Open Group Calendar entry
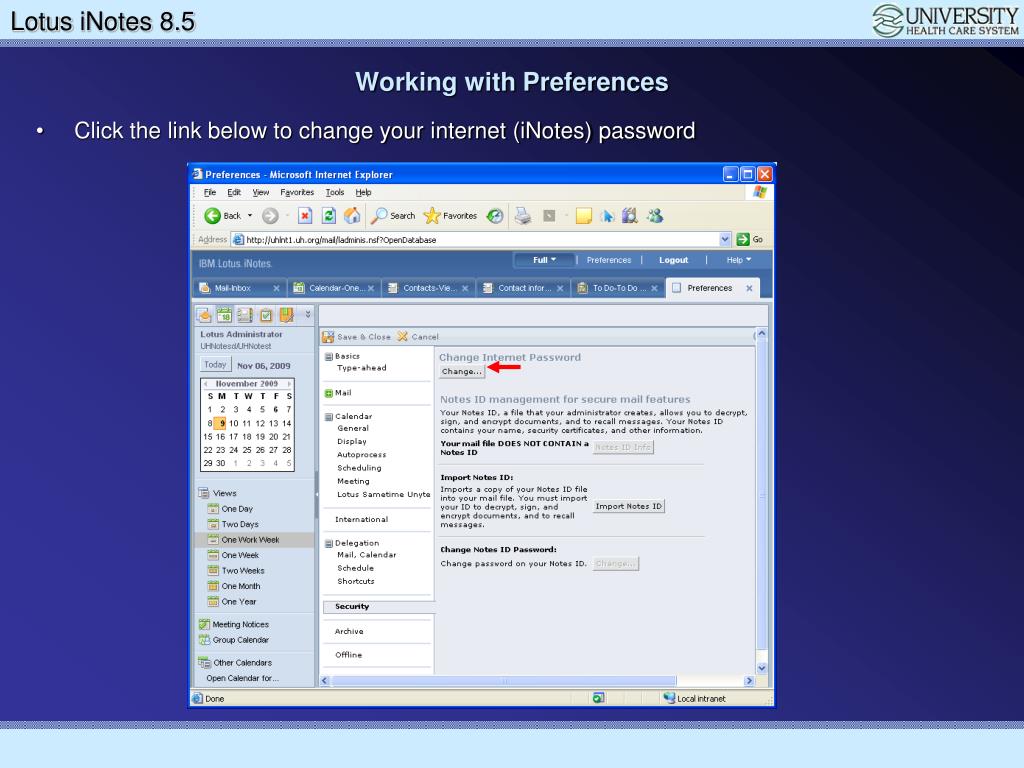 tap(234, 640)
